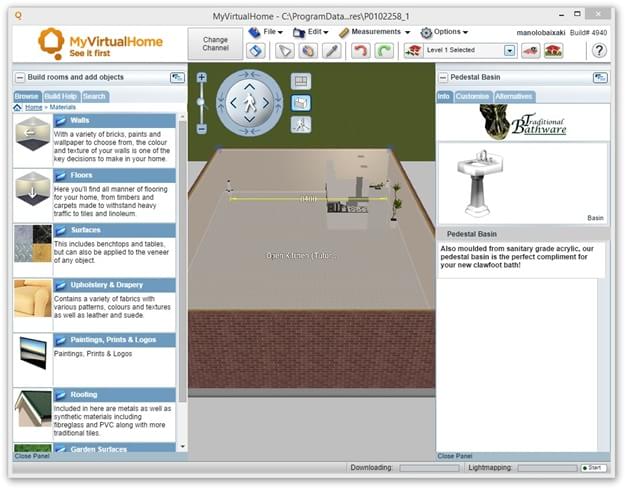The height and width of the screenshot is (489, 625).
Task: Click the pedestal basin product image
Action: [480, 183]
